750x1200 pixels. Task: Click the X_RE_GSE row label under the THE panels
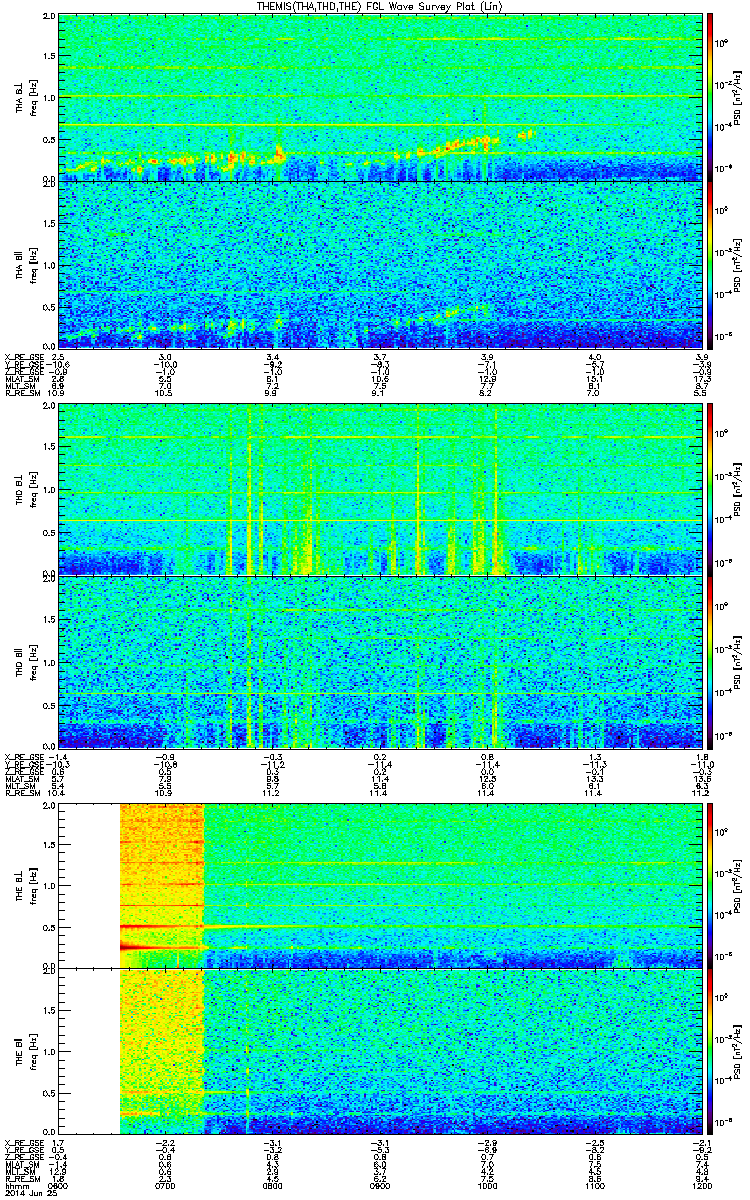(23, 1143)
